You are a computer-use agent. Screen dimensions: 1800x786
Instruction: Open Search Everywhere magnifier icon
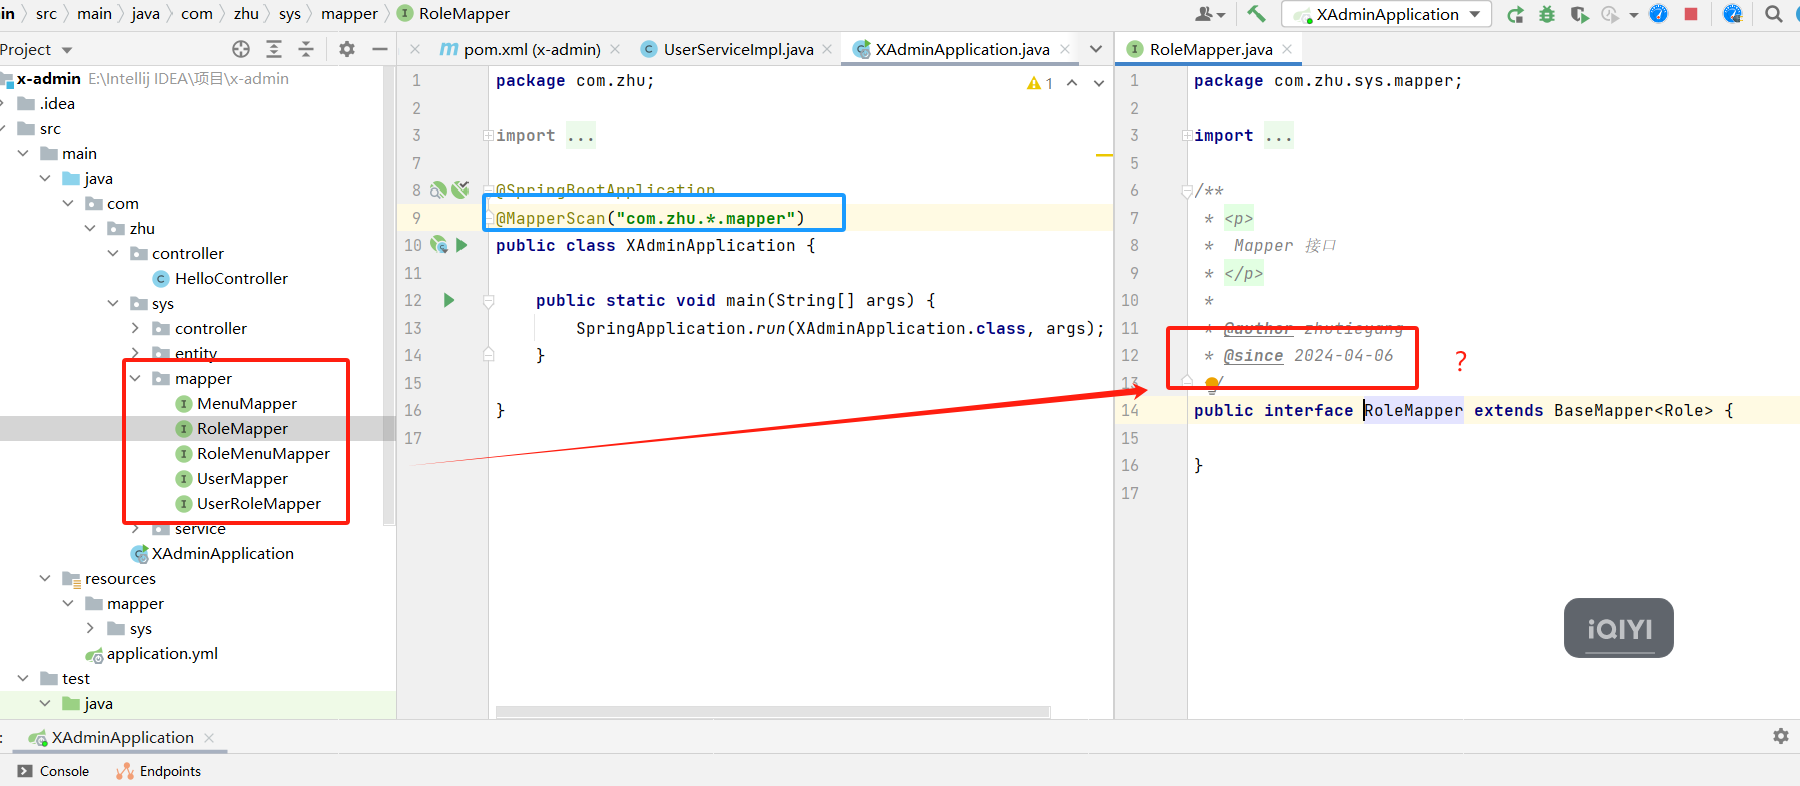[1773, 14]
